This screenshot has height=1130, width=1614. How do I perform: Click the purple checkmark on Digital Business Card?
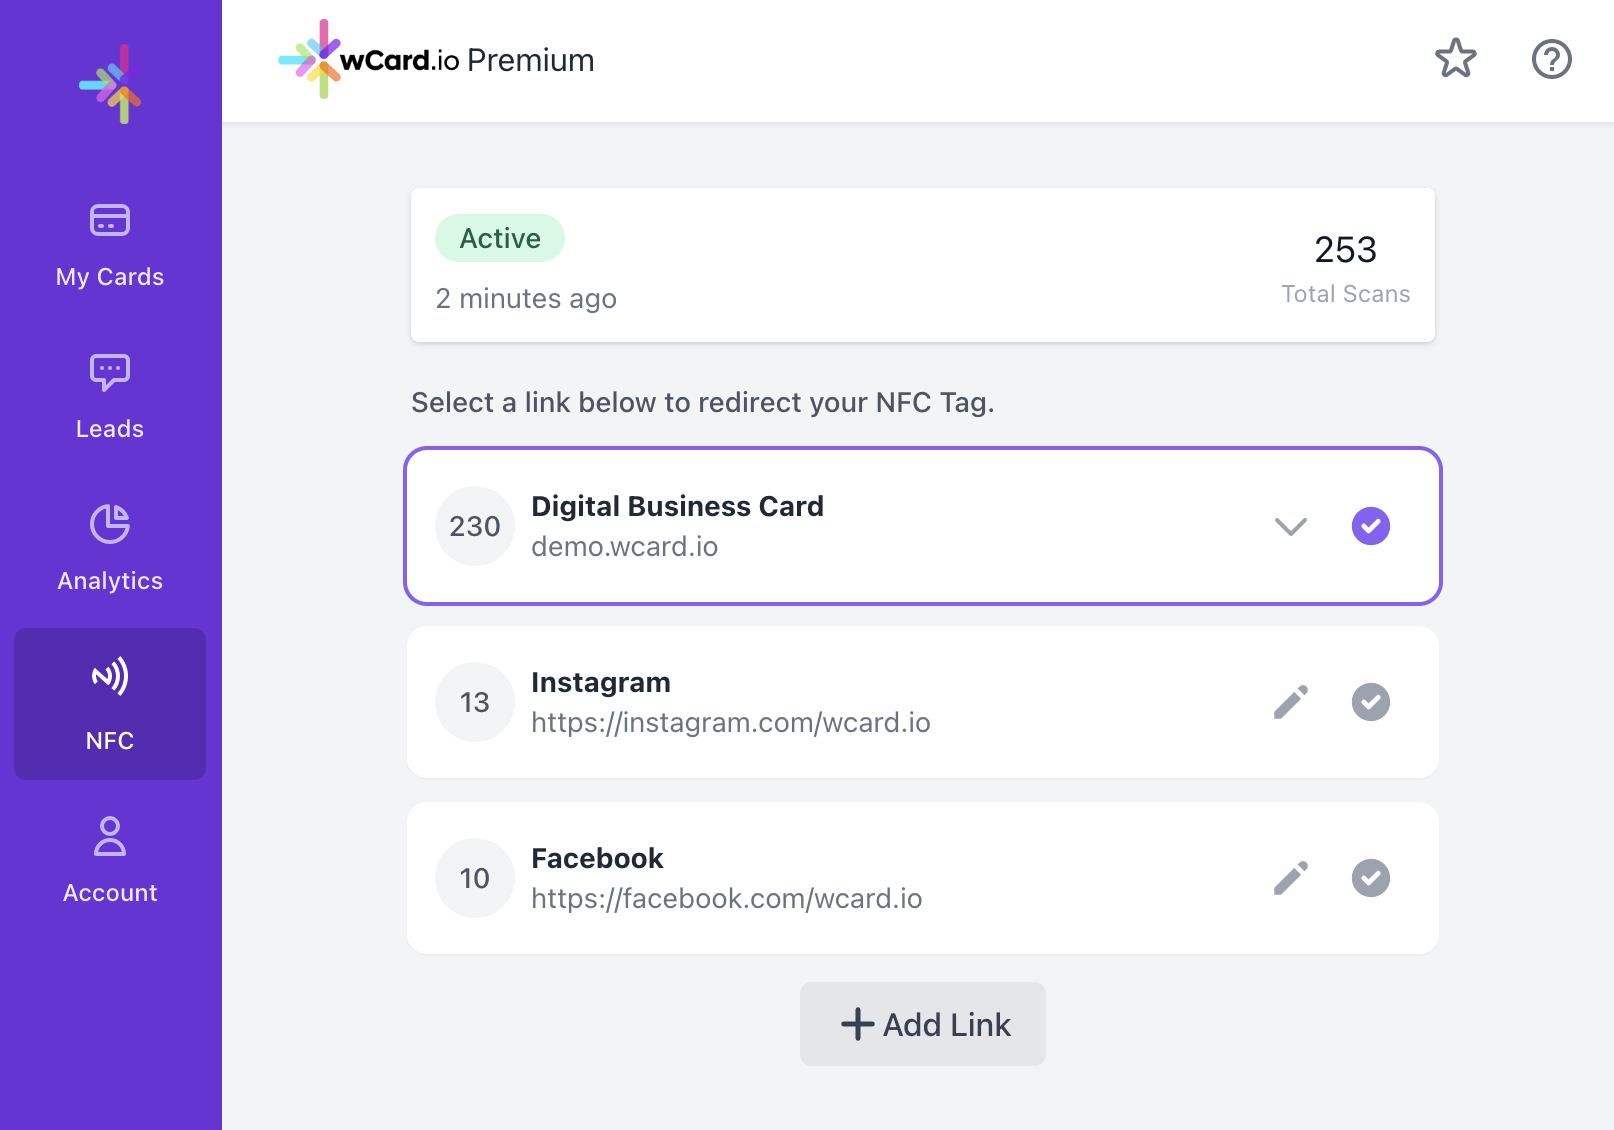[x=1371, y=526]
